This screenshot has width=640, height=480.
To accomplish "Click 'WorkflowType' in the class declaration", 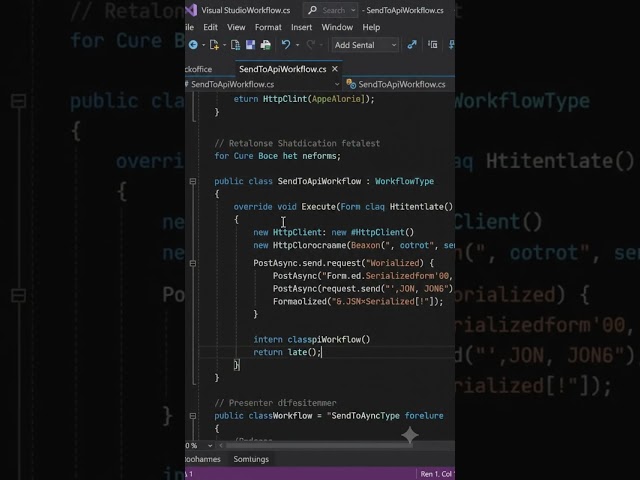I will click(404, 181).
